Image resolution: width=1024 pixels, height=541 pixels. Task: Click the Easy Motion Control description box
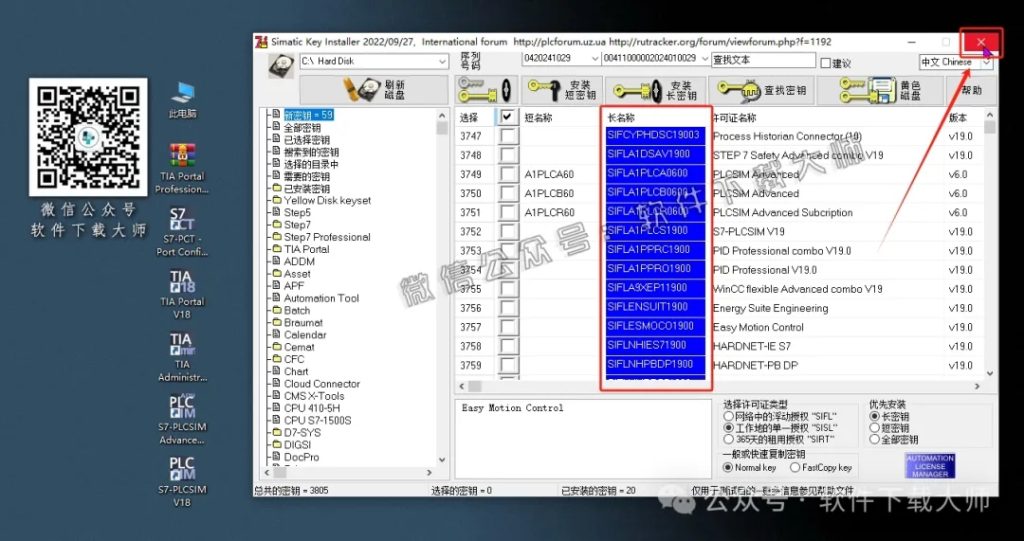click(583, 438)
